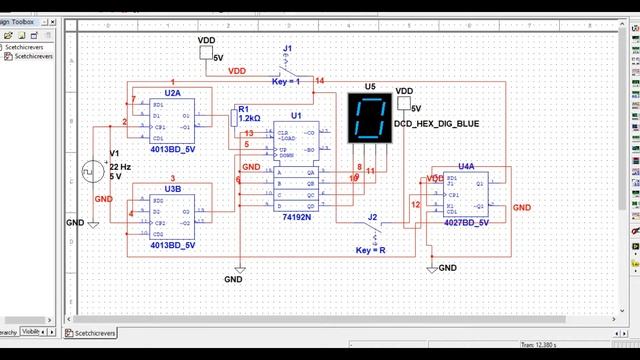640x360 pixels.
Task: Click the DCD_HEX_DIG_BLUE label
Action: coord(436,124)
